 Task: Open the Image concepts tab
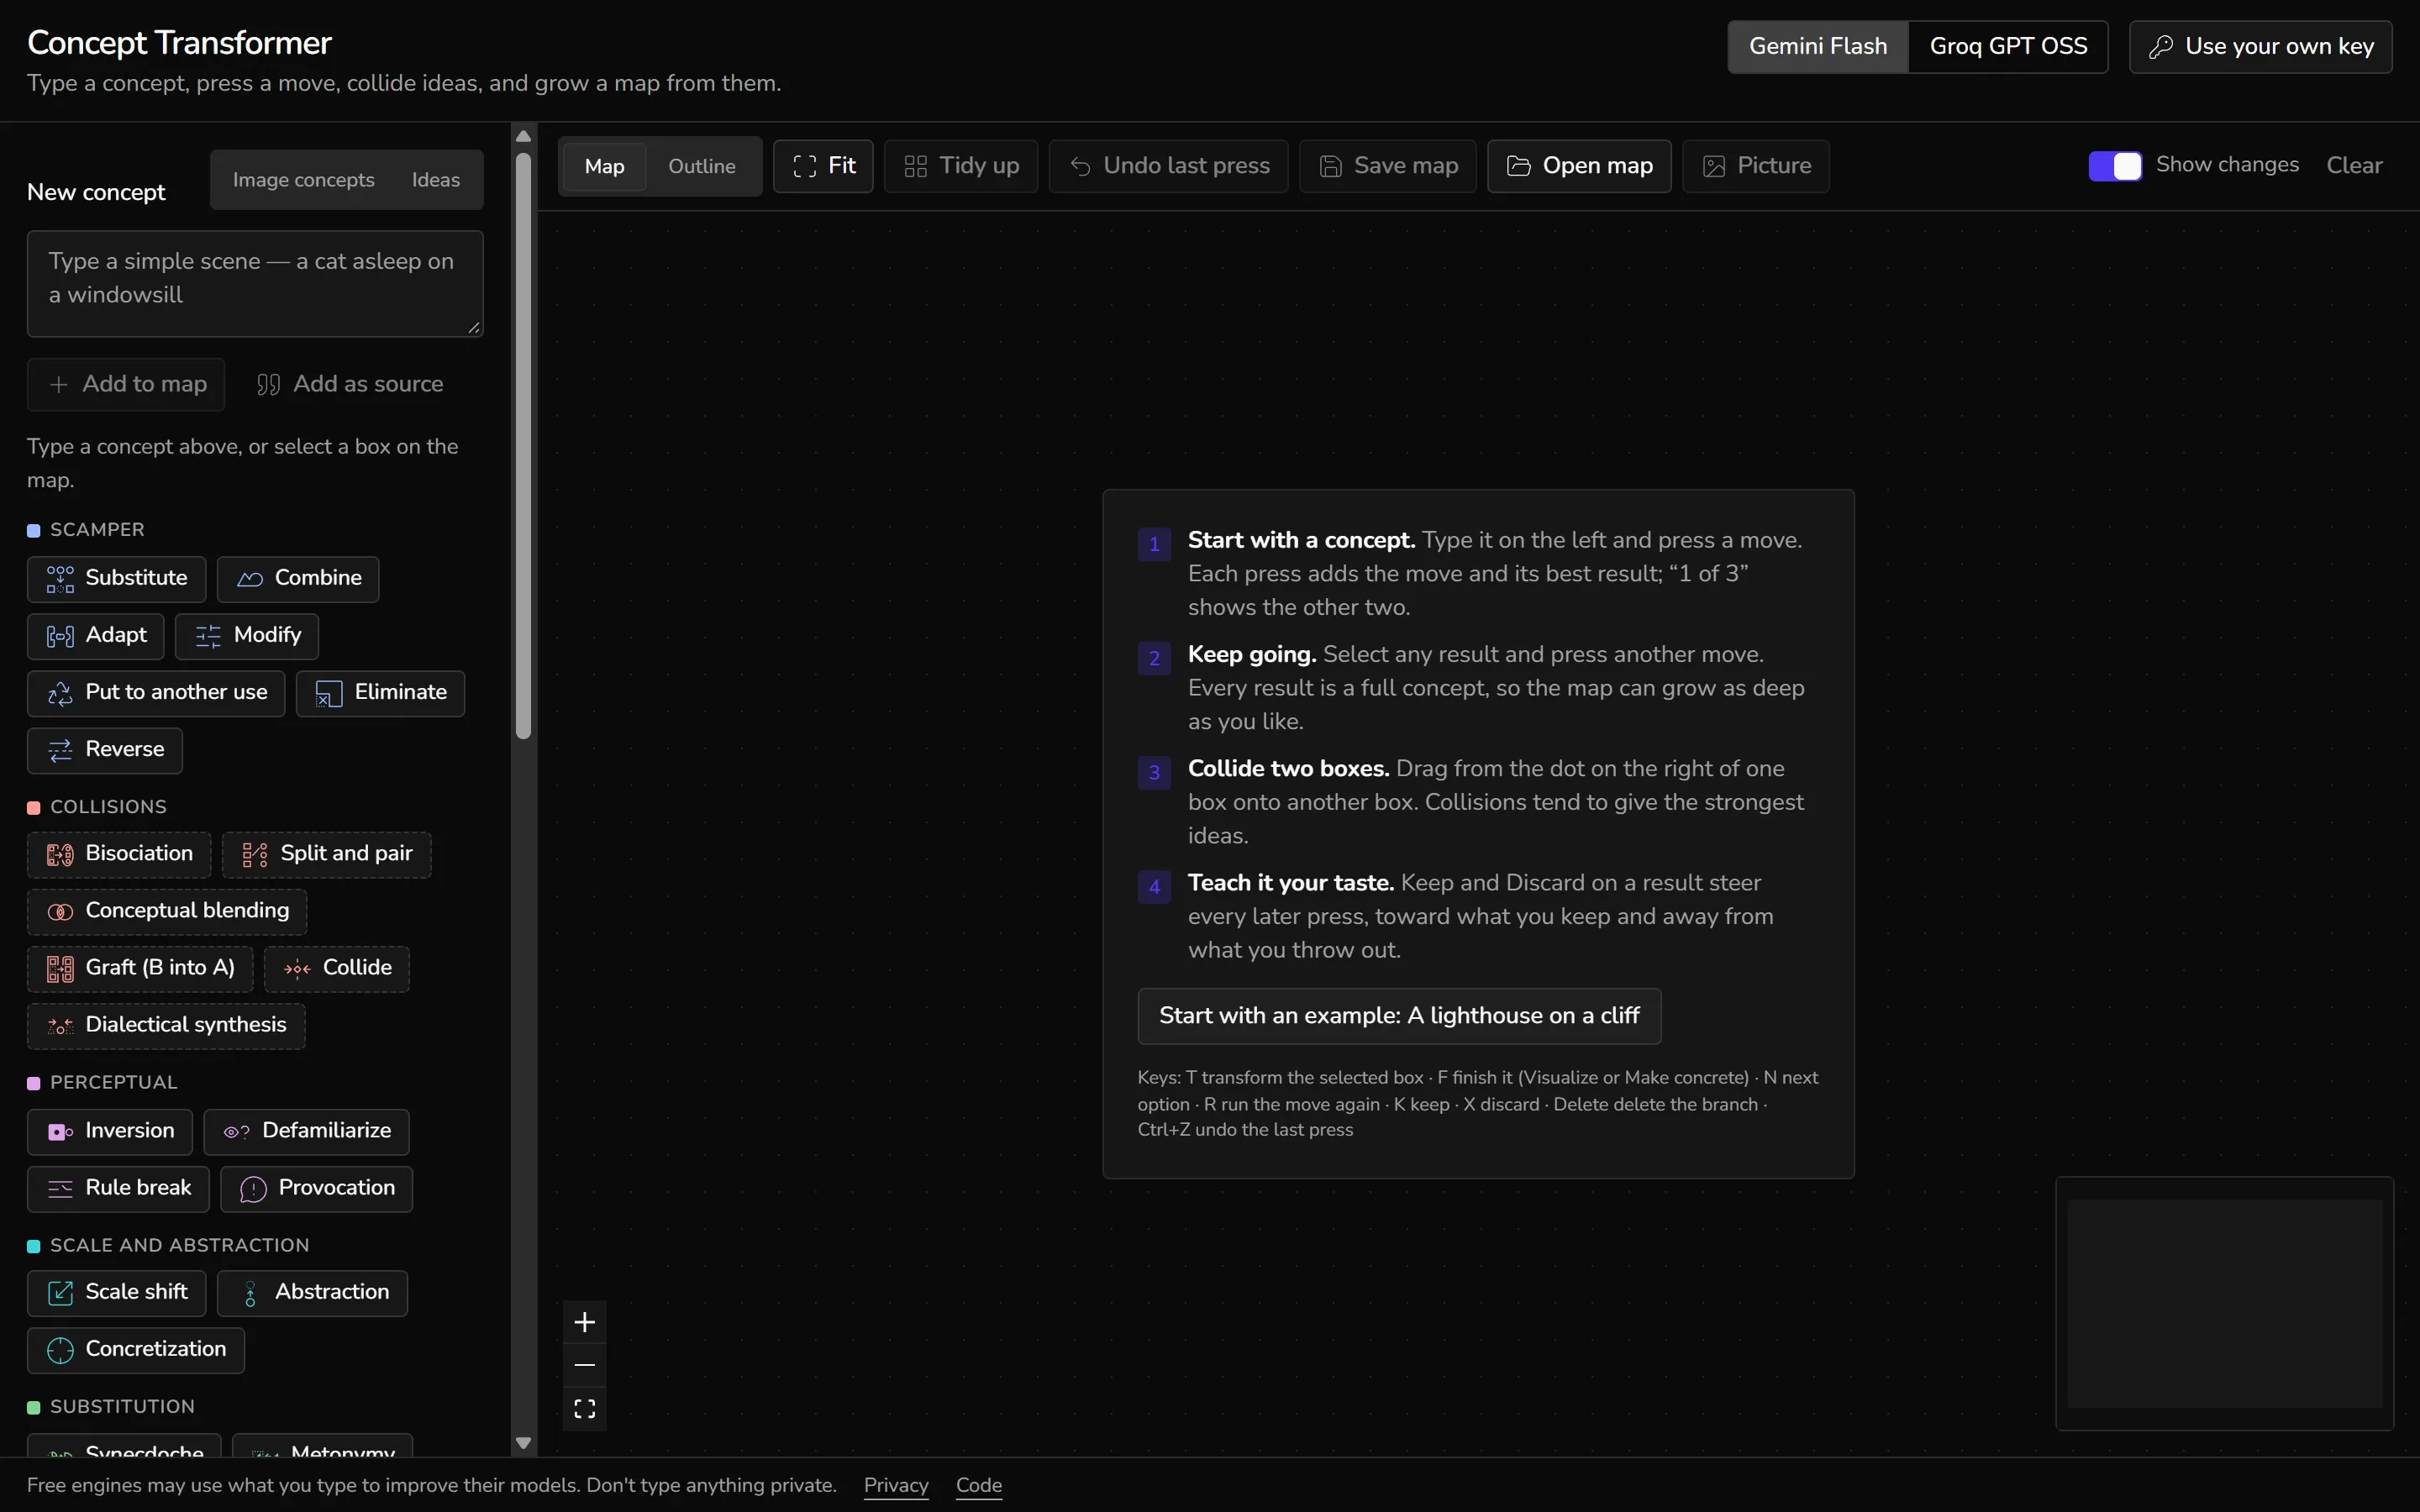304,180
